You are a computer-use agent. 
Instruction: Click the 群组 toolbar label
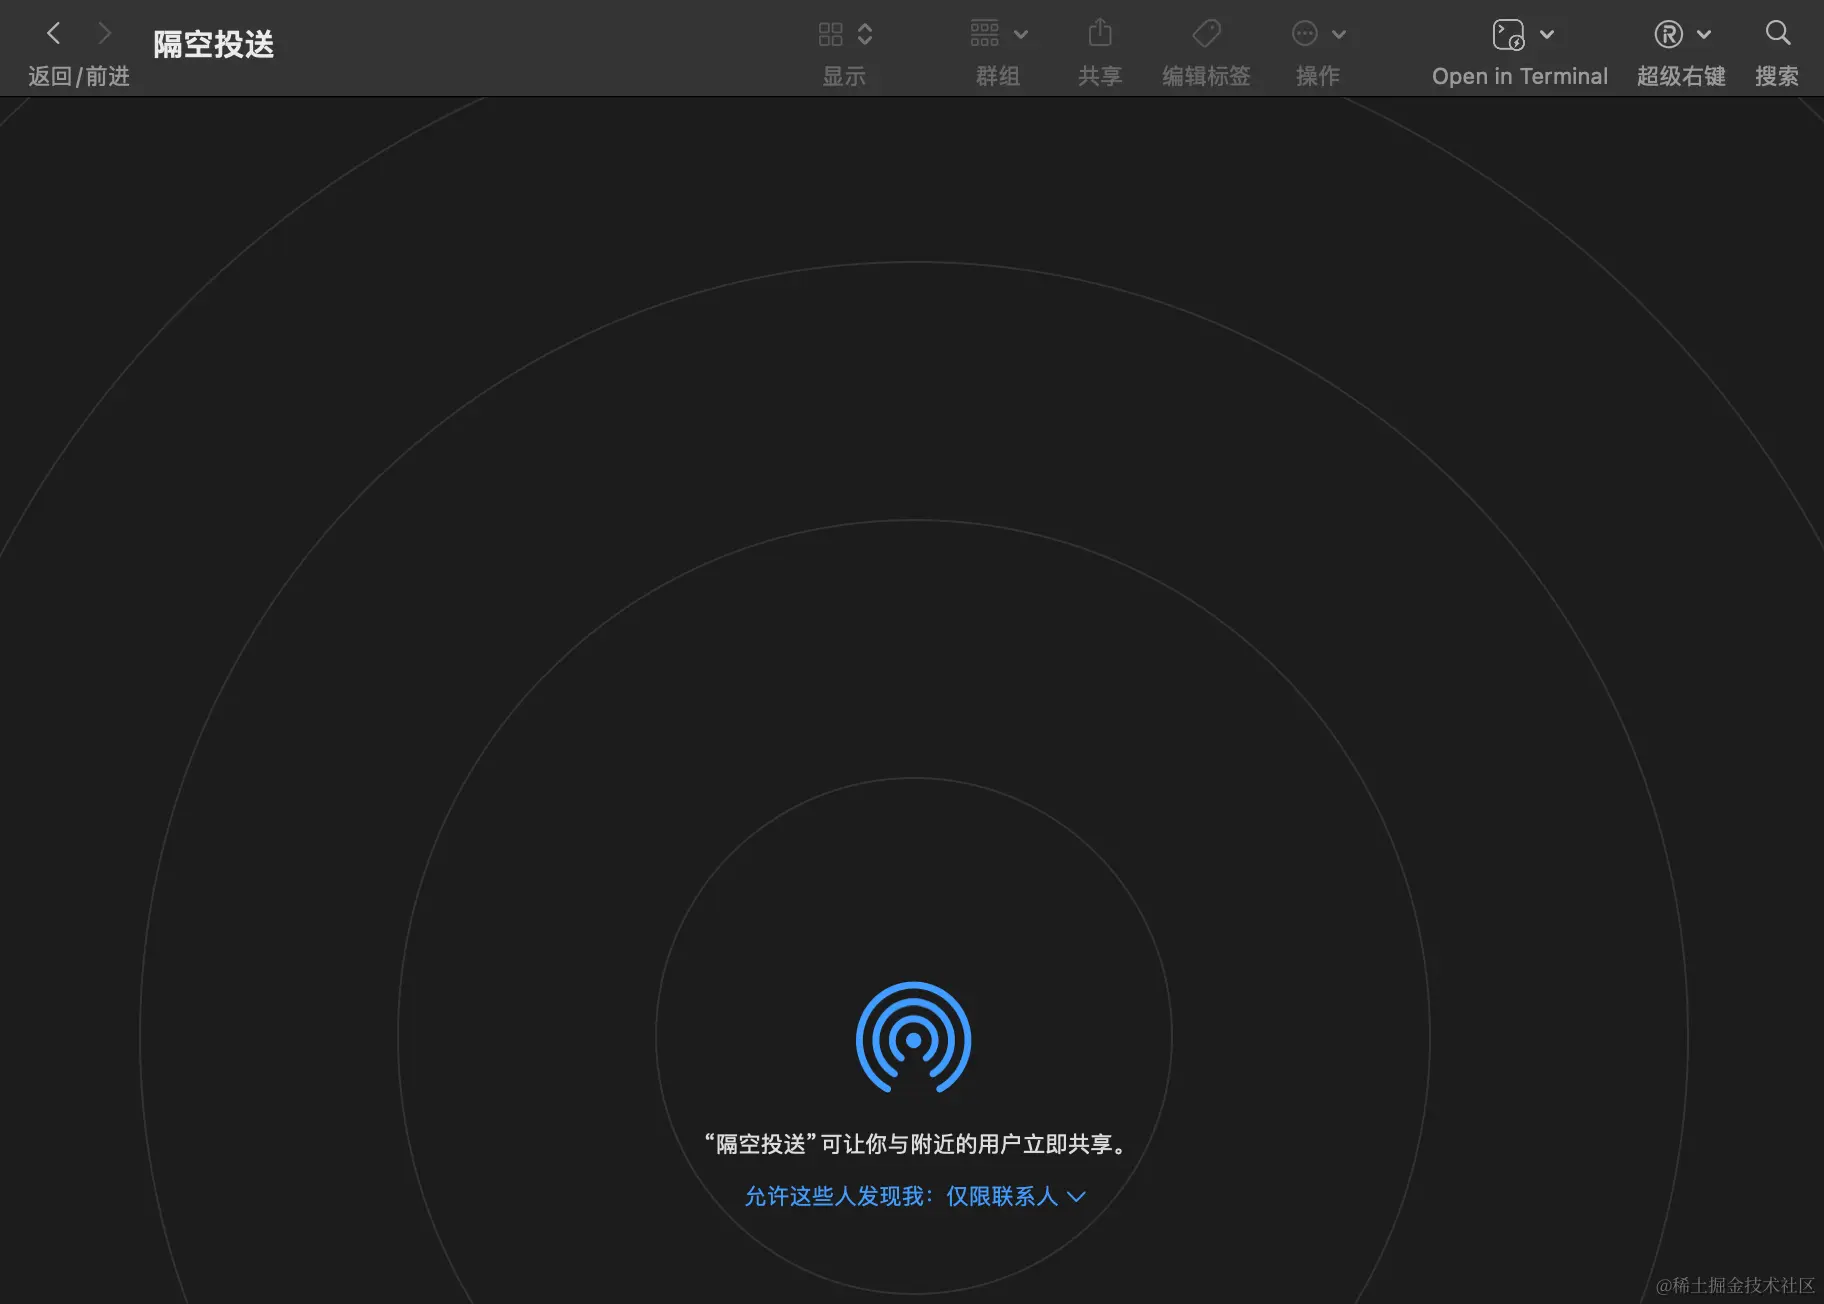point(998,76)
